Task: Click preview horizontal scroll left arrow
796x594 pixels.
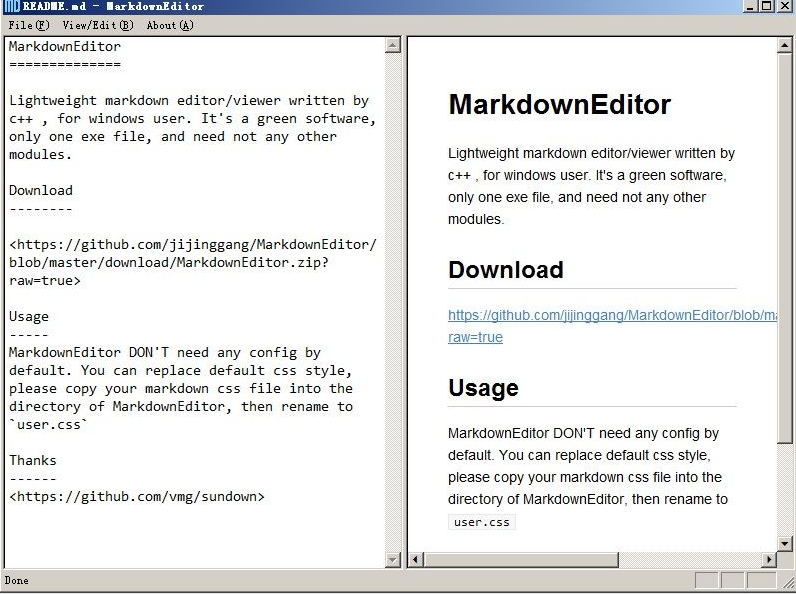Action: [x=415, y=559]
